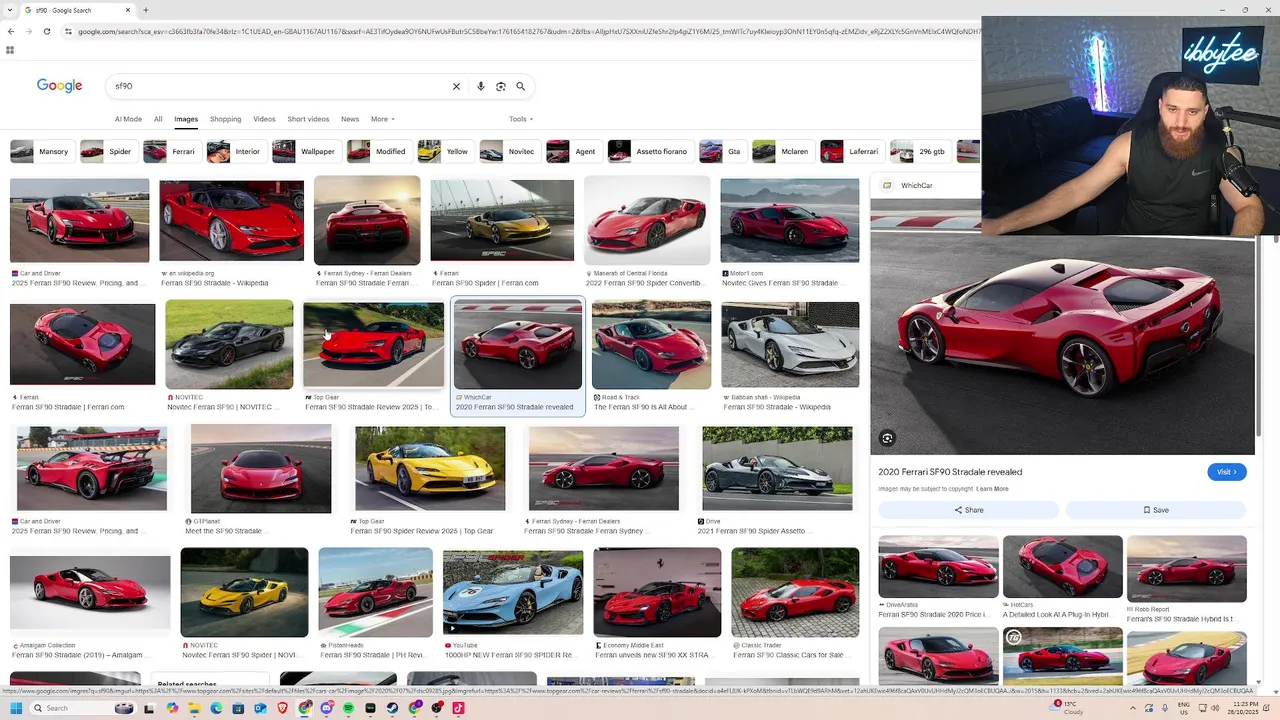This screenshot has width=1280, height=720.
Task: Filter images by Assetto fiorano chip
Action: point(649,151)
